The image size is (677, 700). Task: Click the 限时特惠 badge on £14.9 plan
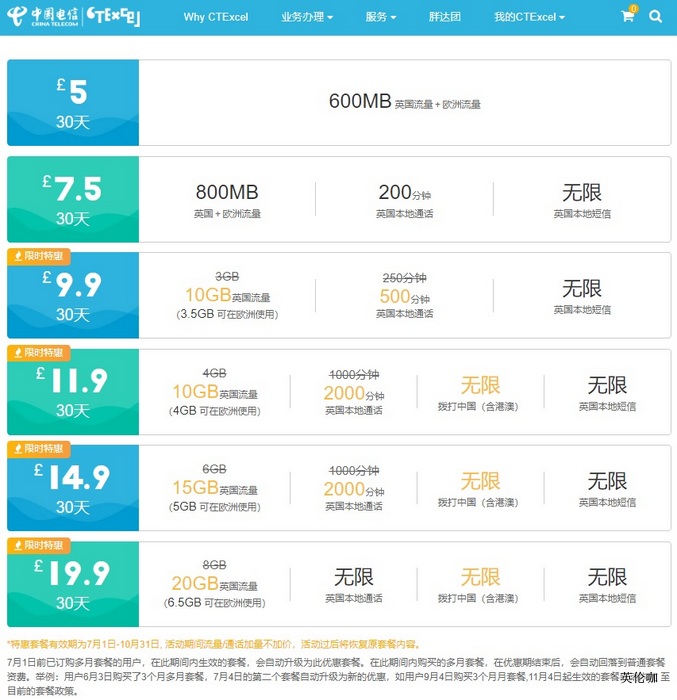36,449
